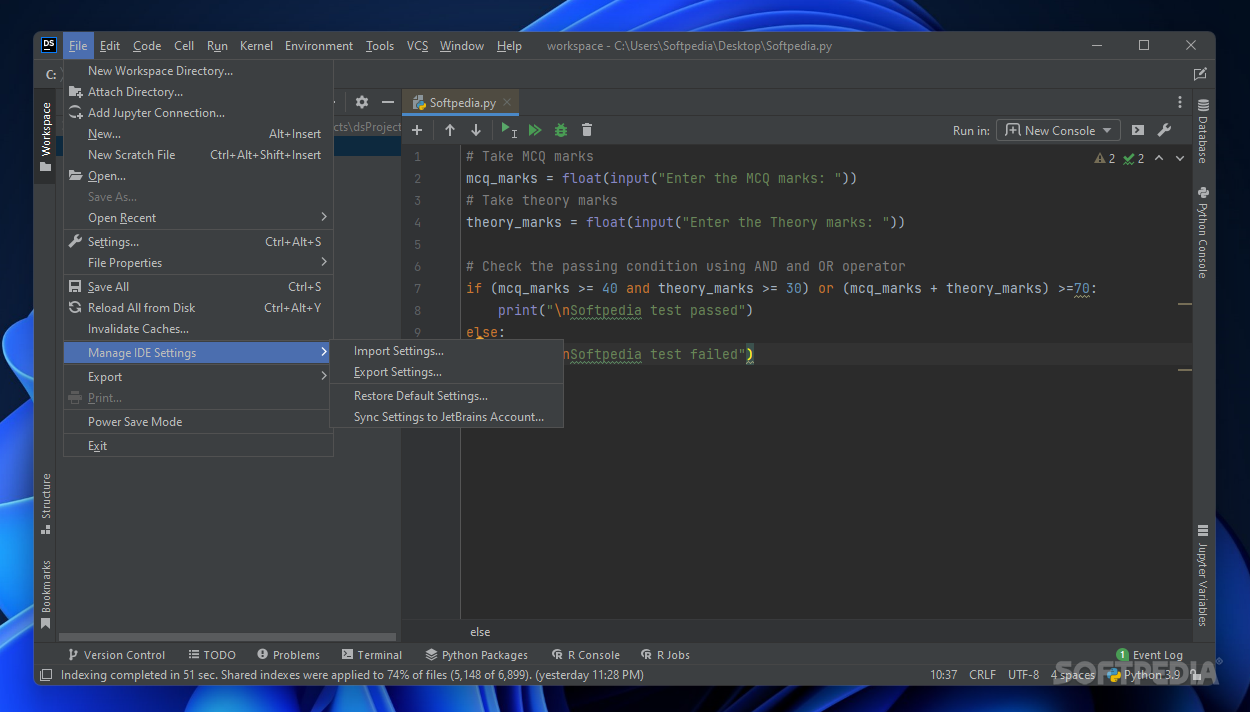
Task: Delete the cell with the trash icon
Action: pos(587,130)
